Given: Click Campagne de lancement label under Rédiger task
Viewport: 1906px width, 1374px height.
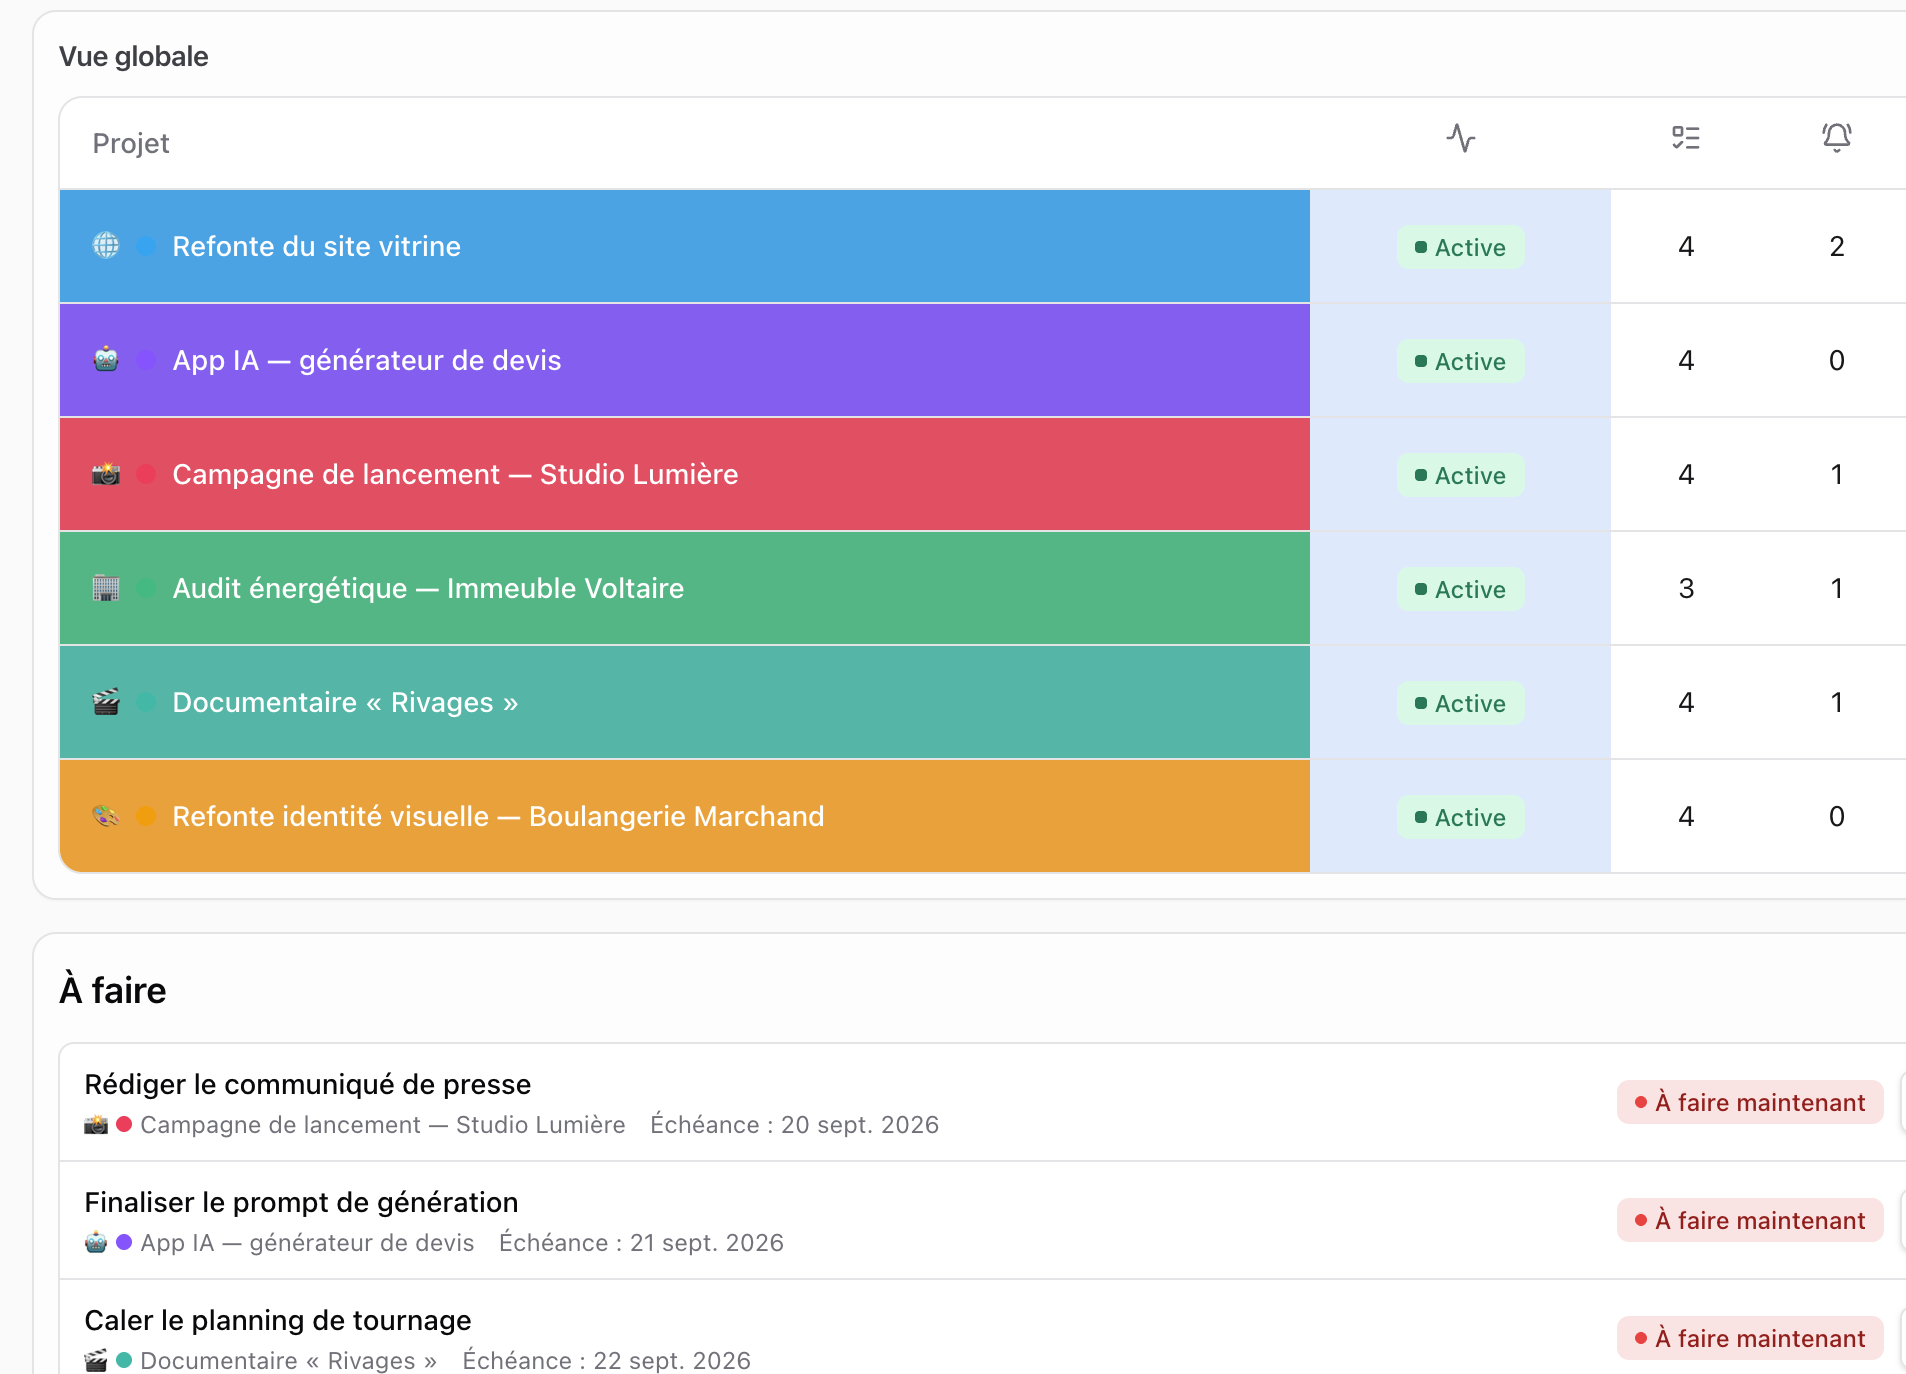Looking at the screenshot, I should [383, 1125].
